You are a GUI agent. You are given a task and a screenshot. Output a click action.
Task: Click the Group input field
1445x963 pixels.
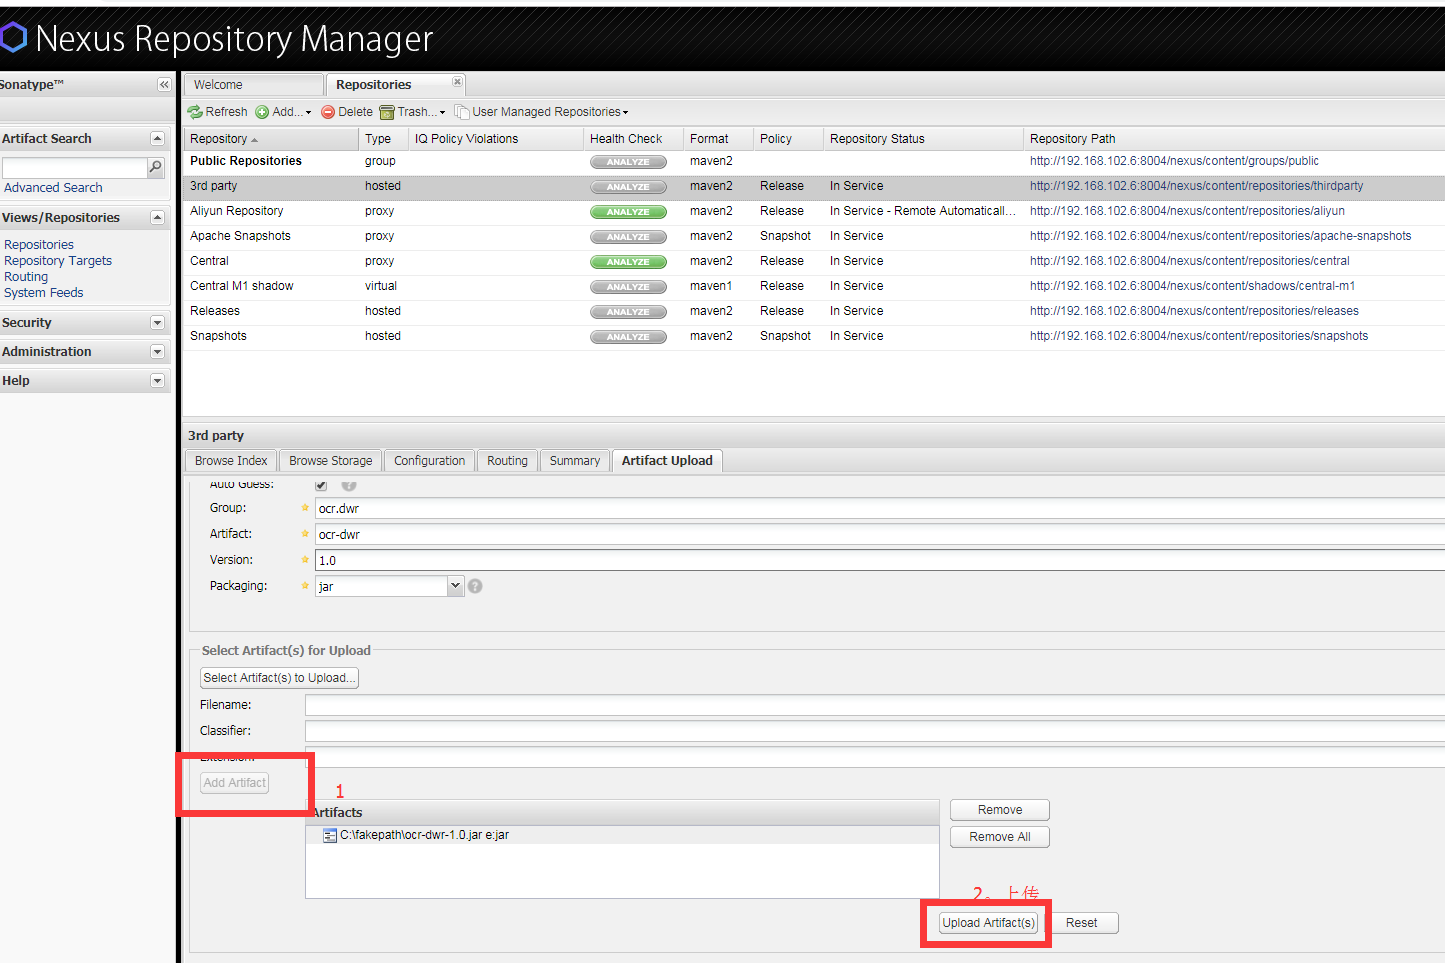point(880,509)
